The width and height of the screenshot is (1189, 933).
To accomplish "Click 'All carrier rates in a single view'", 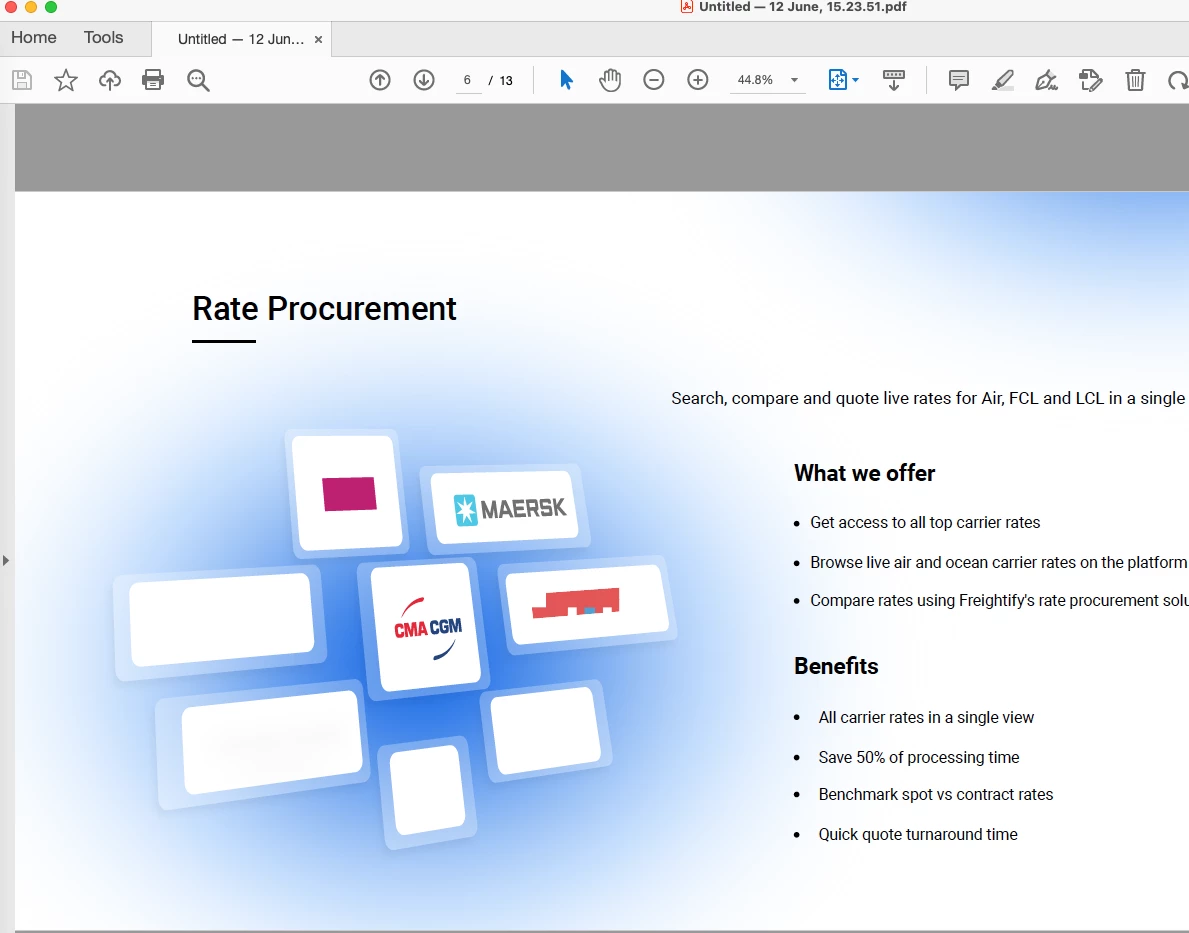I will point(926,718).
